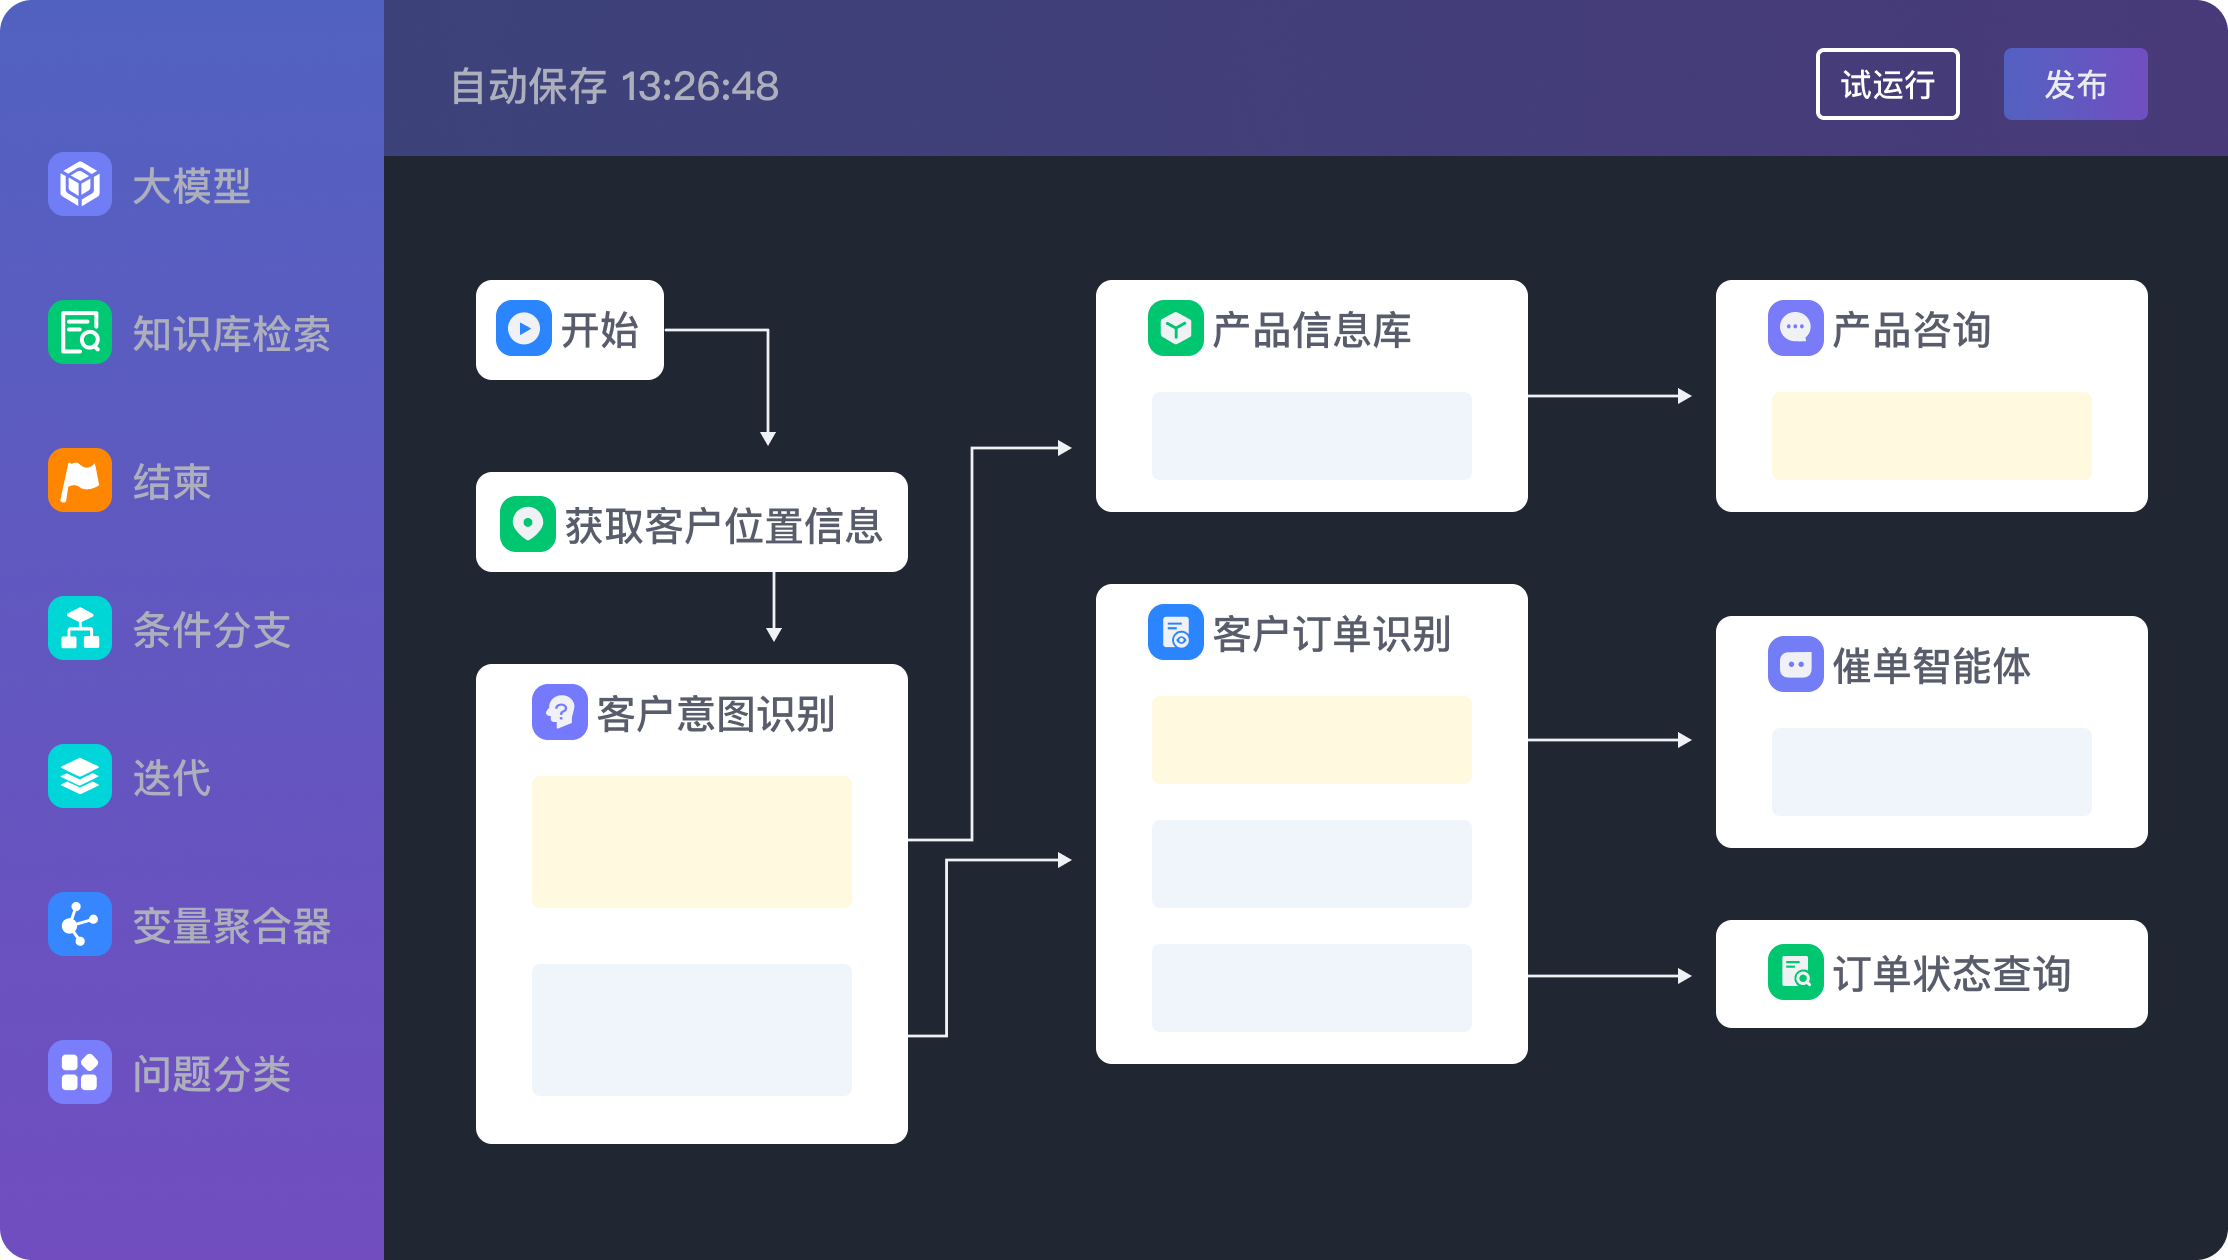The image size is (2228, 1260).
Task: Click yellow field in 客户订单识别 node
Action: point(1311,740)
